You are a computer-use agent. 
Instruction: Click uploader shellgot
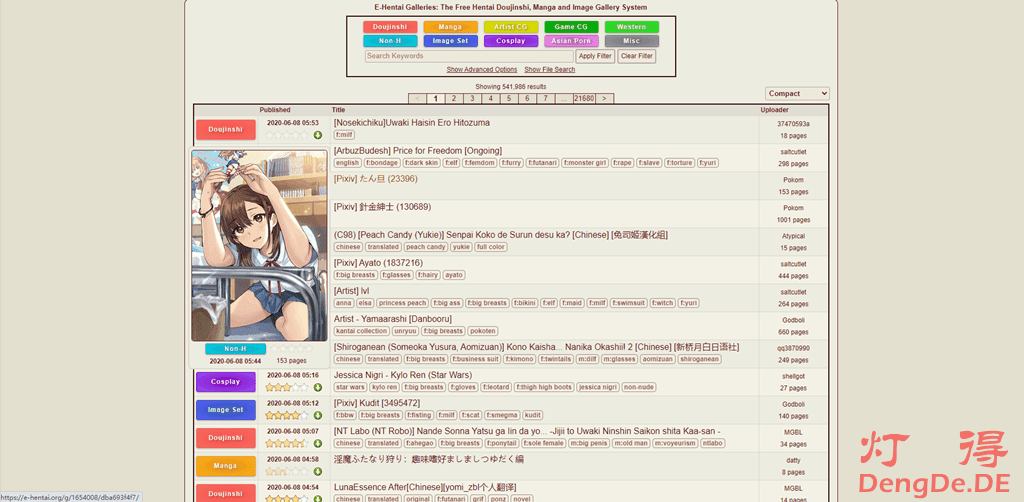(794, 376)
